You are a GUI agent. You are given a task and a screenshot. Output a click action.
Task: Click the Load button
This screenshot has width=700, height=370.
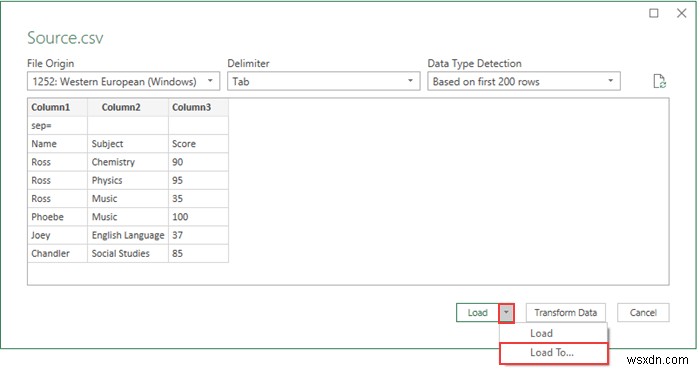point(477,313)
